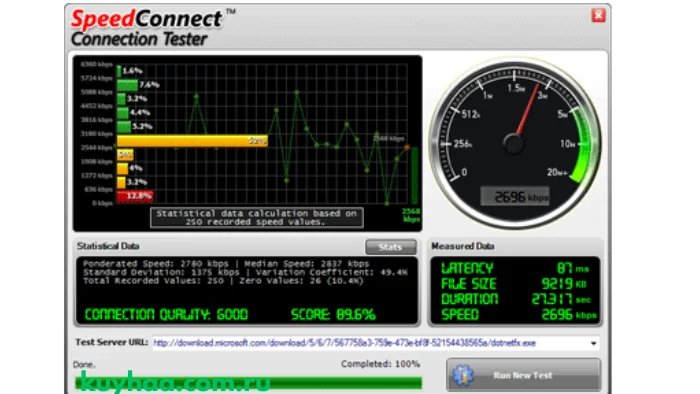Click the Completed: 100% label

380,364
